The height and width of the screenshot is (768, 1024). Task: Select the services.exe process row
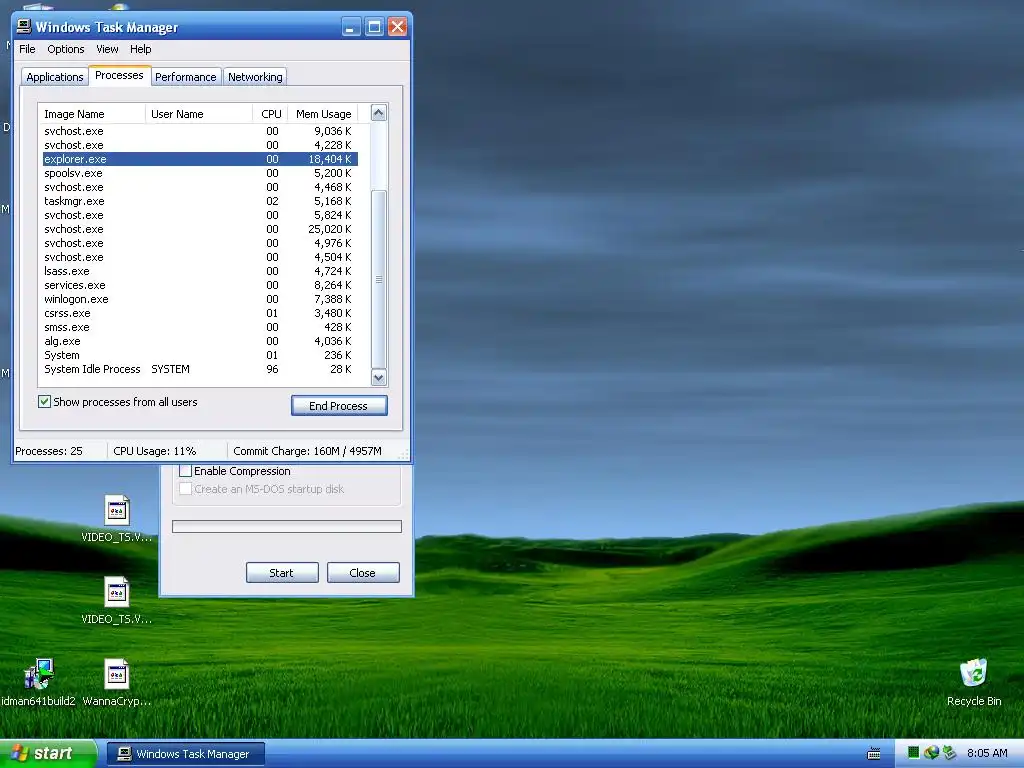tap(200, 285)
